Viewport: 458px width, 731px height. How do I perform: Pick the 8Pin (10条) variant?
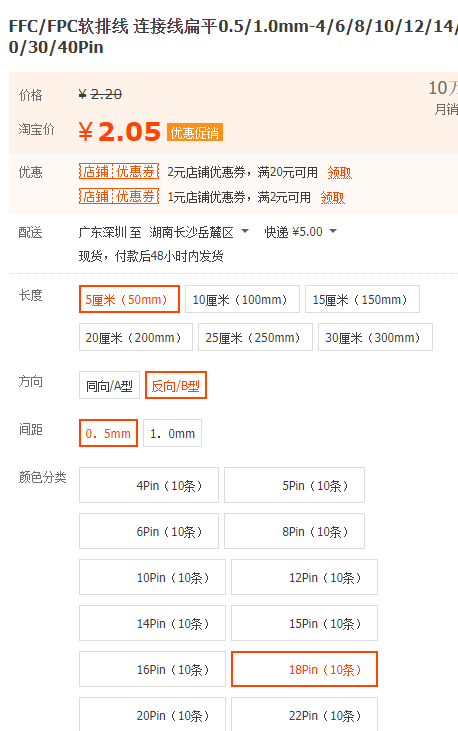tap(294, 531)
